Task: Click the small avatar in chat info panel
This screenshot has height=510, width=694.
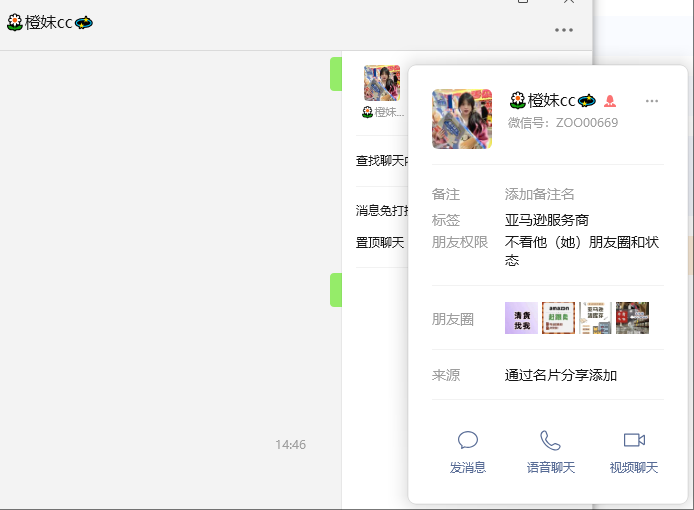Action: click(x=382, y=83)
